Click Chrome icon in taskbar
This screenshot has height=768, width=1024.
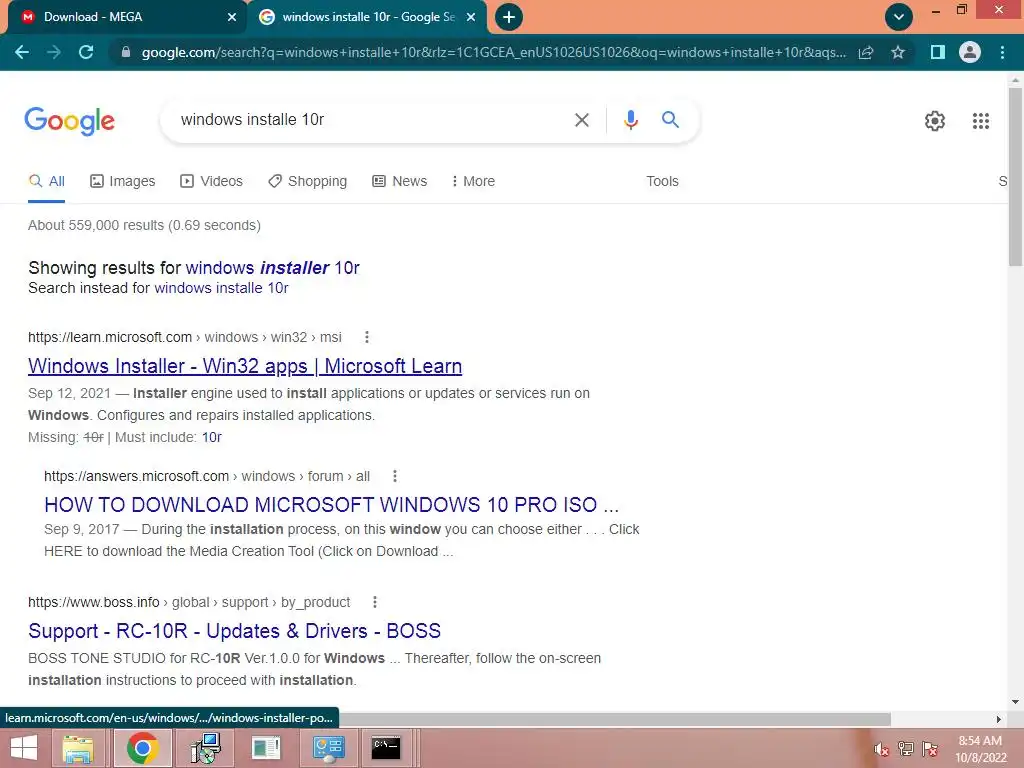coord(142,748)
